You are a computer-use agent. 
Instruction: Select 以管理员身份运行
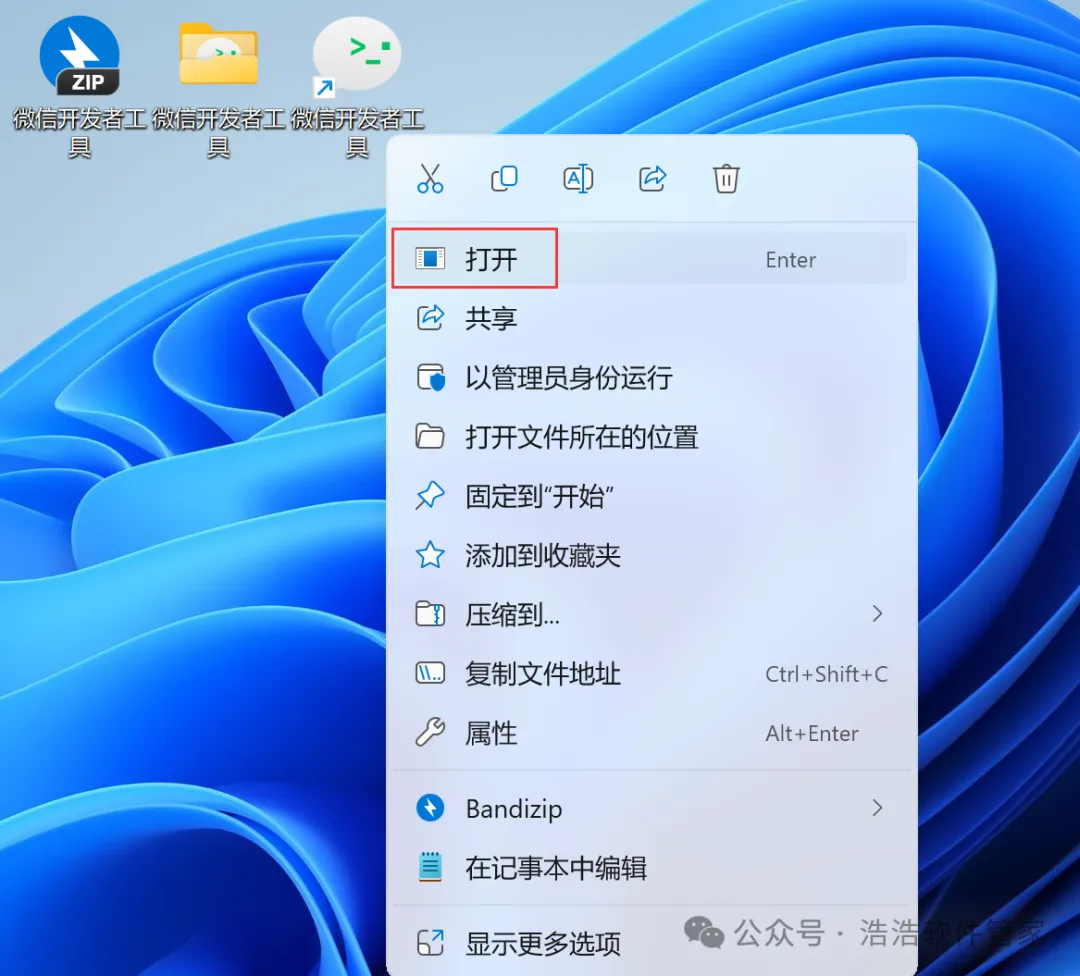pyautogui.click(x=650, y=377)
